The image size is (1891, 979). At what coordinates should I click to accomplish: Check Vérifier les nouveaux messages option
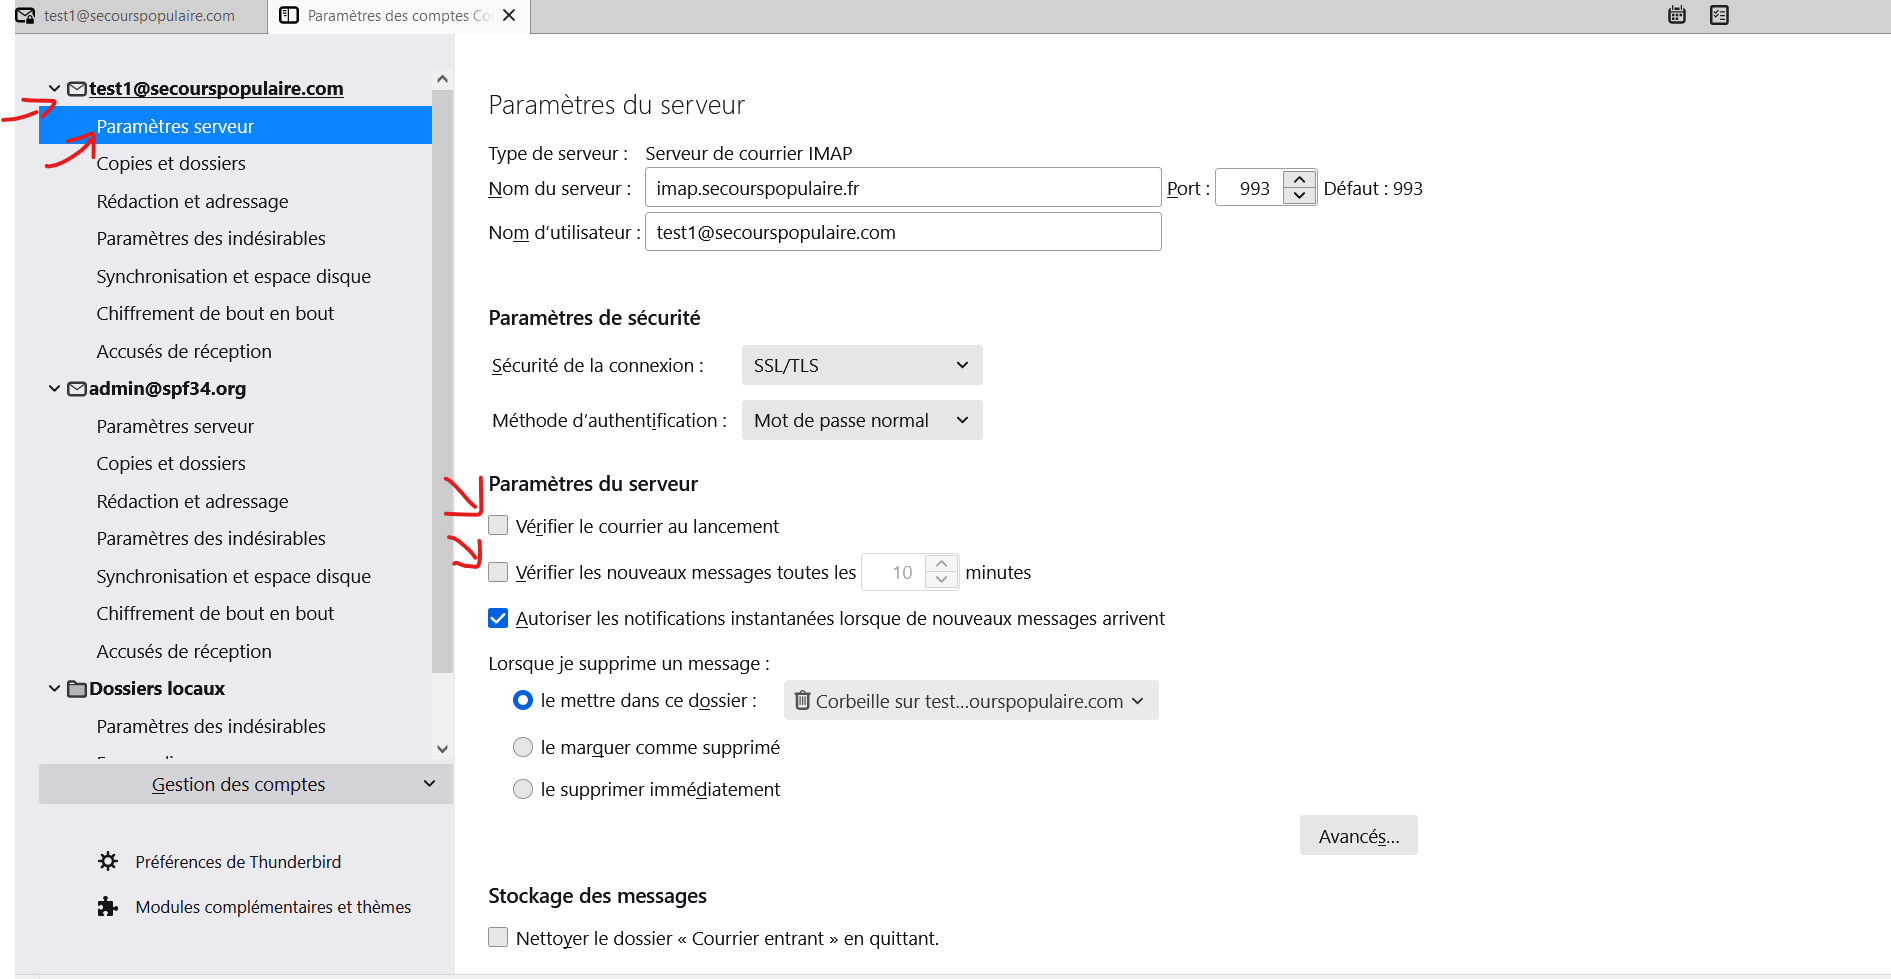498,572
